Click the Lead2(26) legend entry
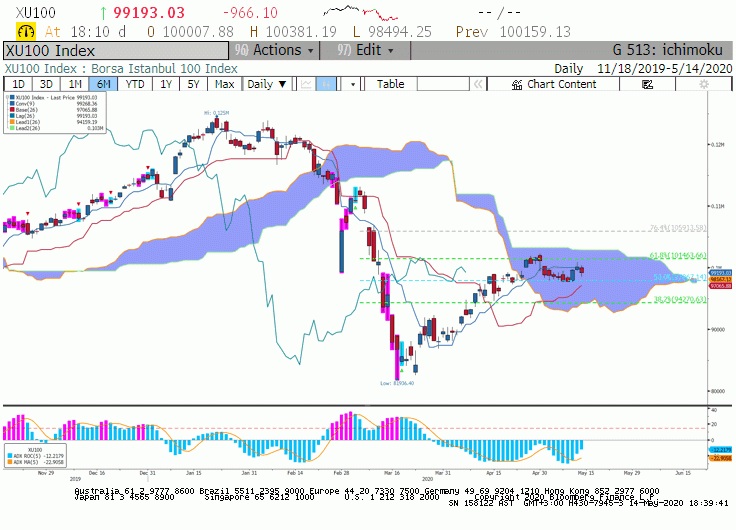Image resolution: width=736 pixels, height=530 pixels. [54, 128]
